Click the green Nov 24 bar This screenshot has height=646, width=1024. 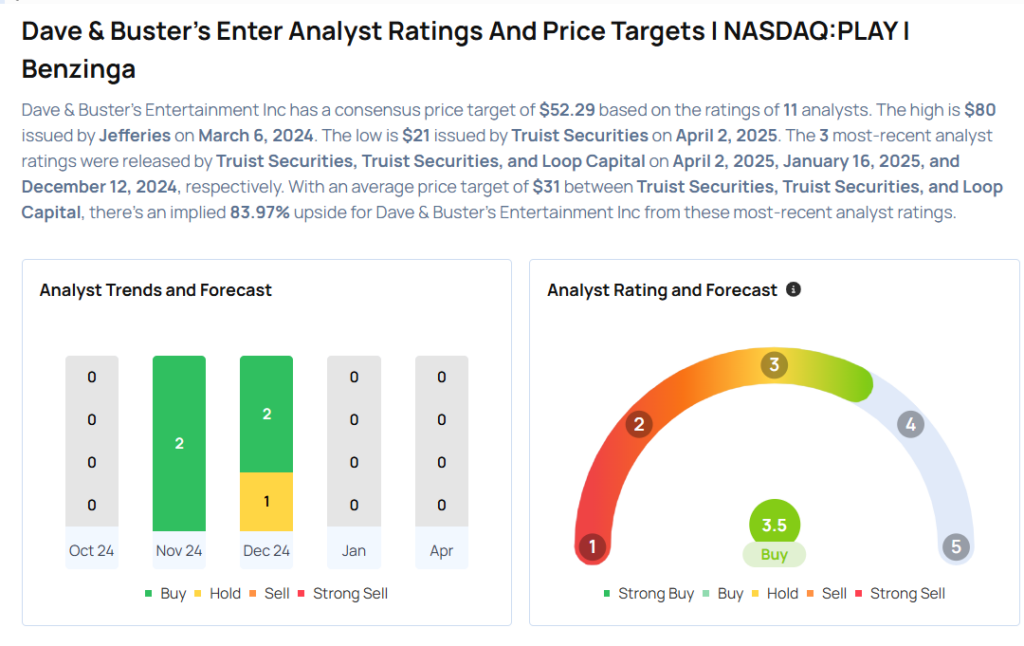179,443
